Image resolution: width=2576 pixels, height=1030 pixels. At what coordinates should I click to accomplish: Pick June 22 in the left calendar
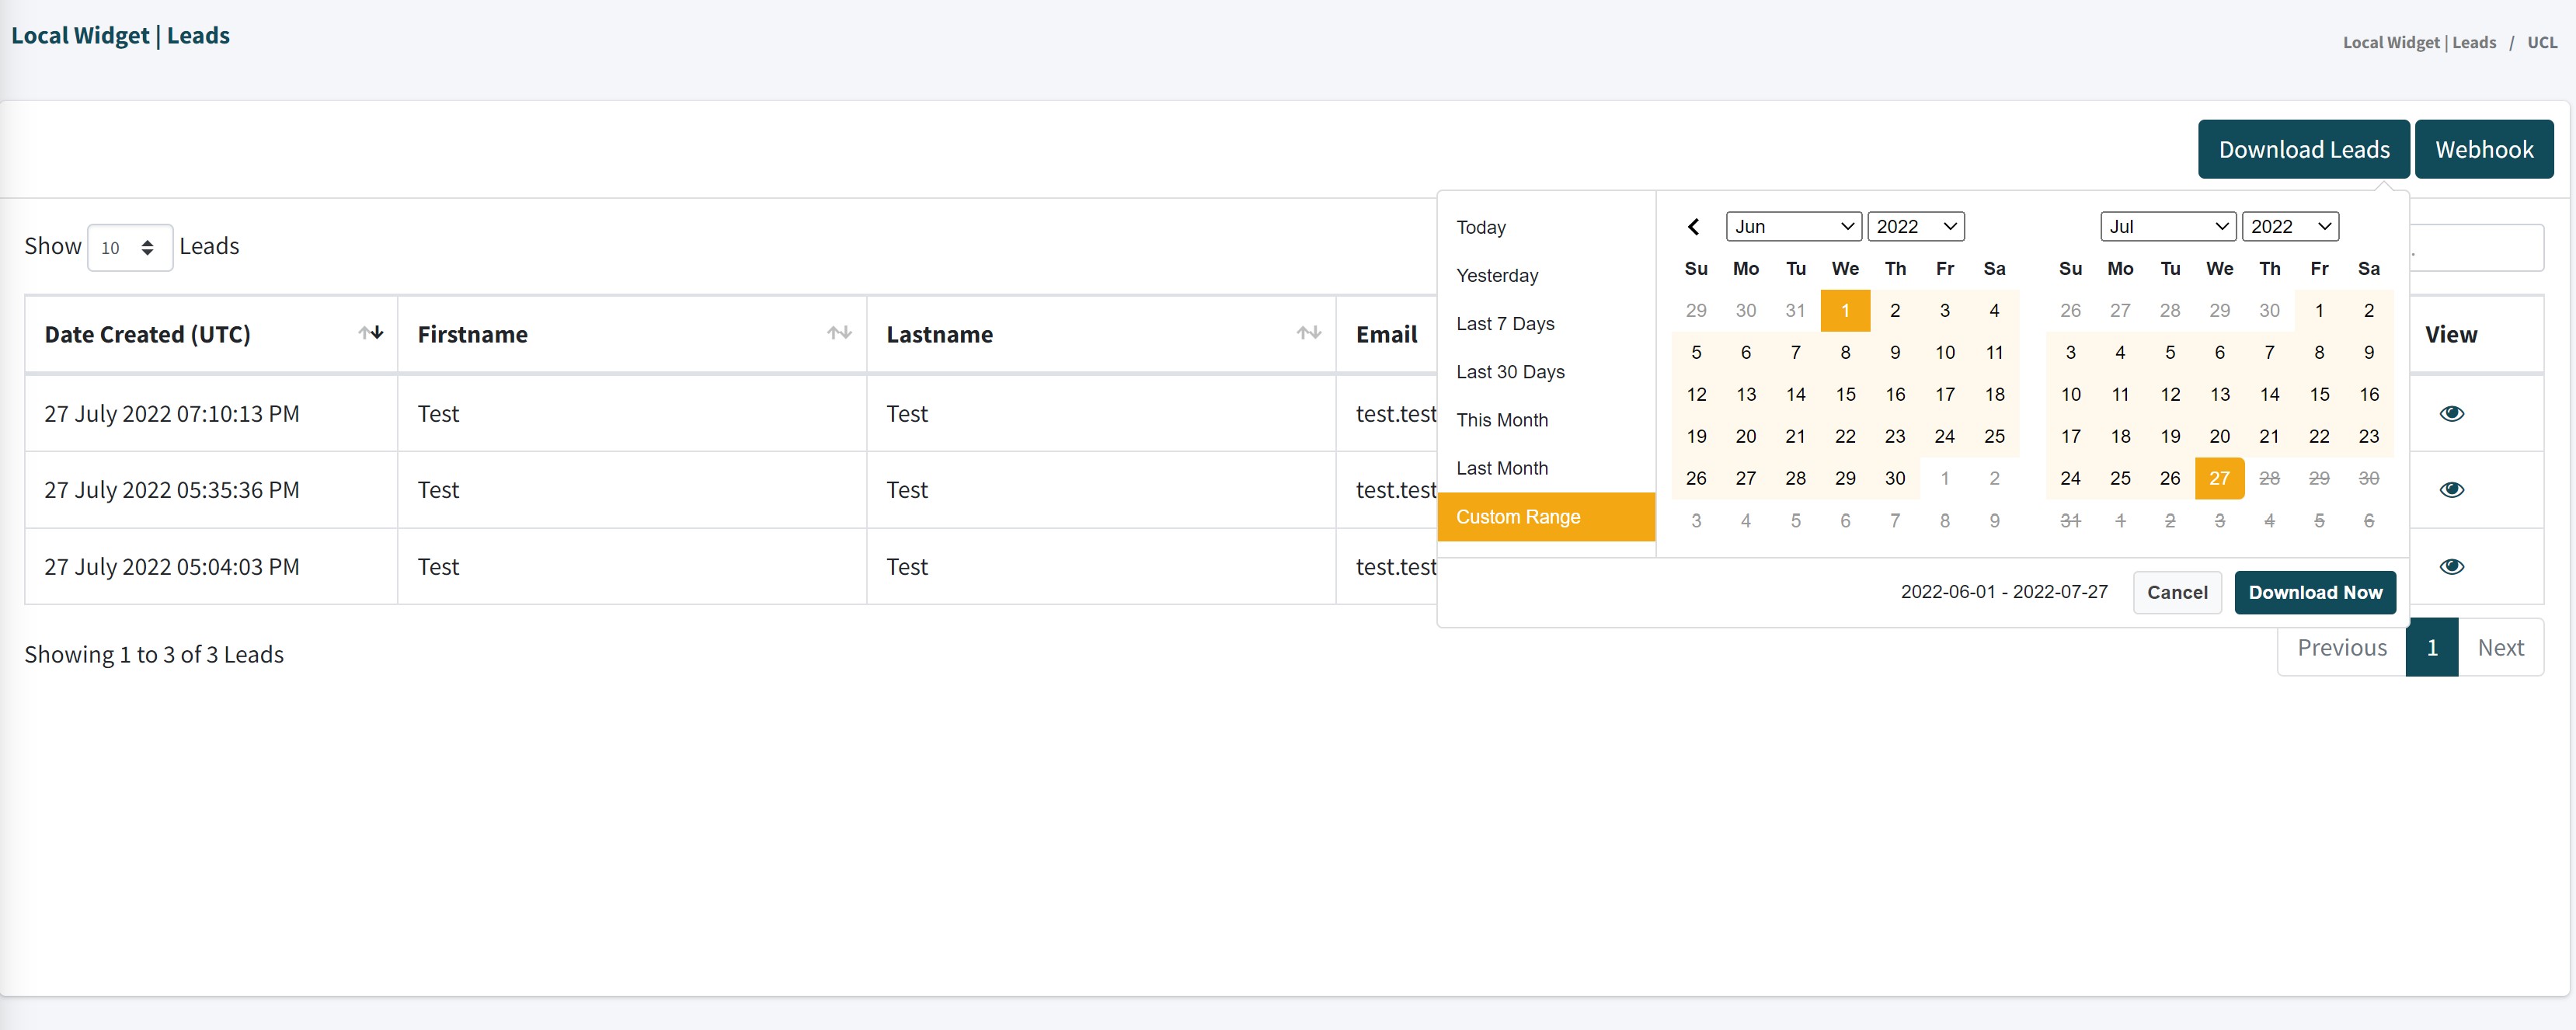1845,436
